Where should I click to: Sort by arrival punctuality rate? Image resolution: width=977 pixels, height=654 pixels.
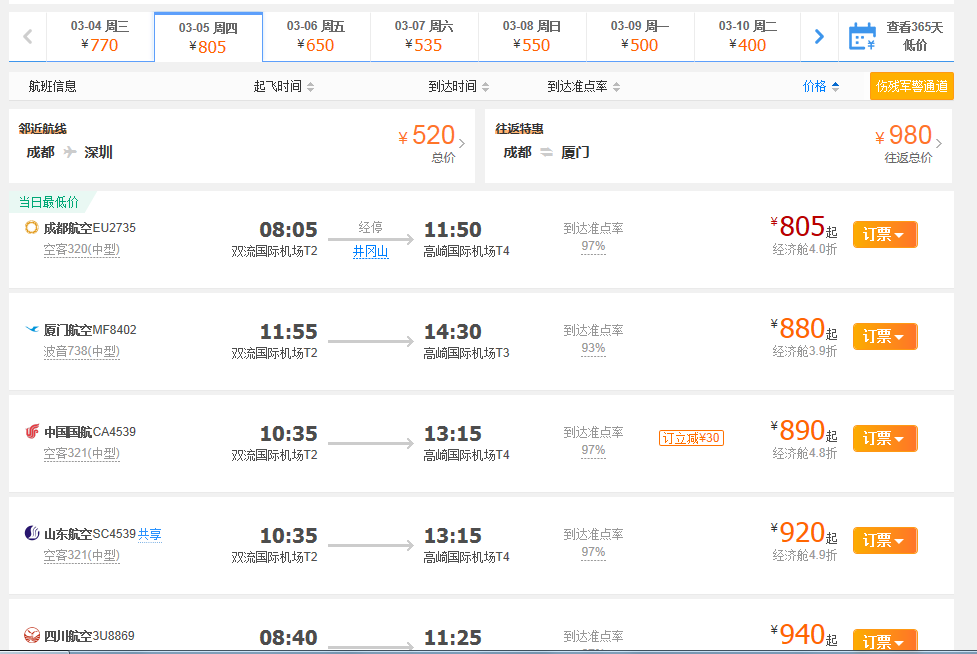click(x=584, y=87)
